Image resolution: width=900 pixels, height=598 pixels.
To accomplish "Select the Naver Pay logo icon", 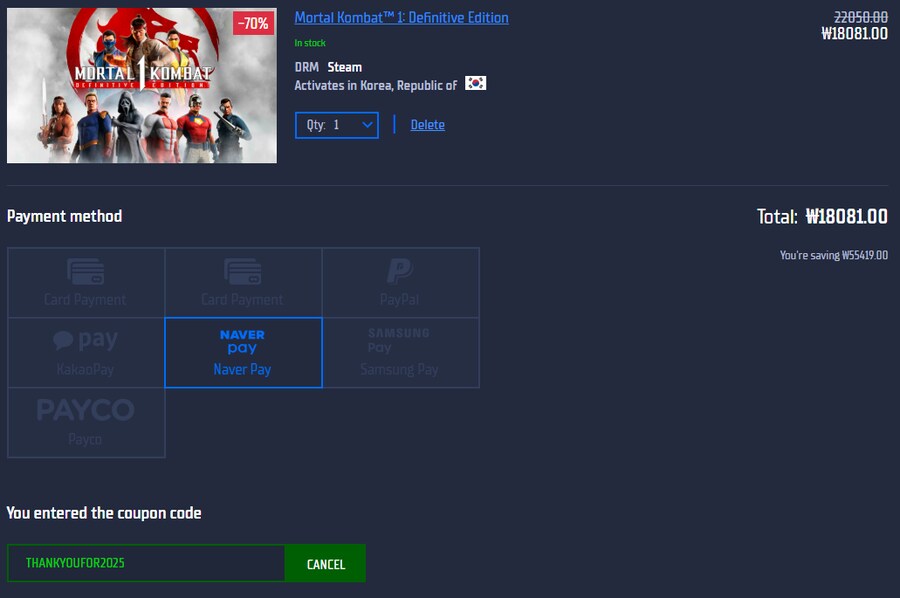I will tap(242, 342).
